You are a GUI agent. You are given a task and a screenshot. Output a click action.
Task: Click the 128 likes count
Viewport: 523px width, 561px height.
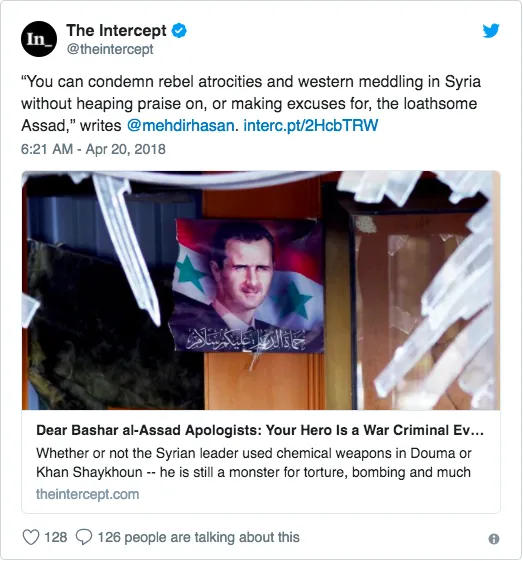(x=55, y=537)
